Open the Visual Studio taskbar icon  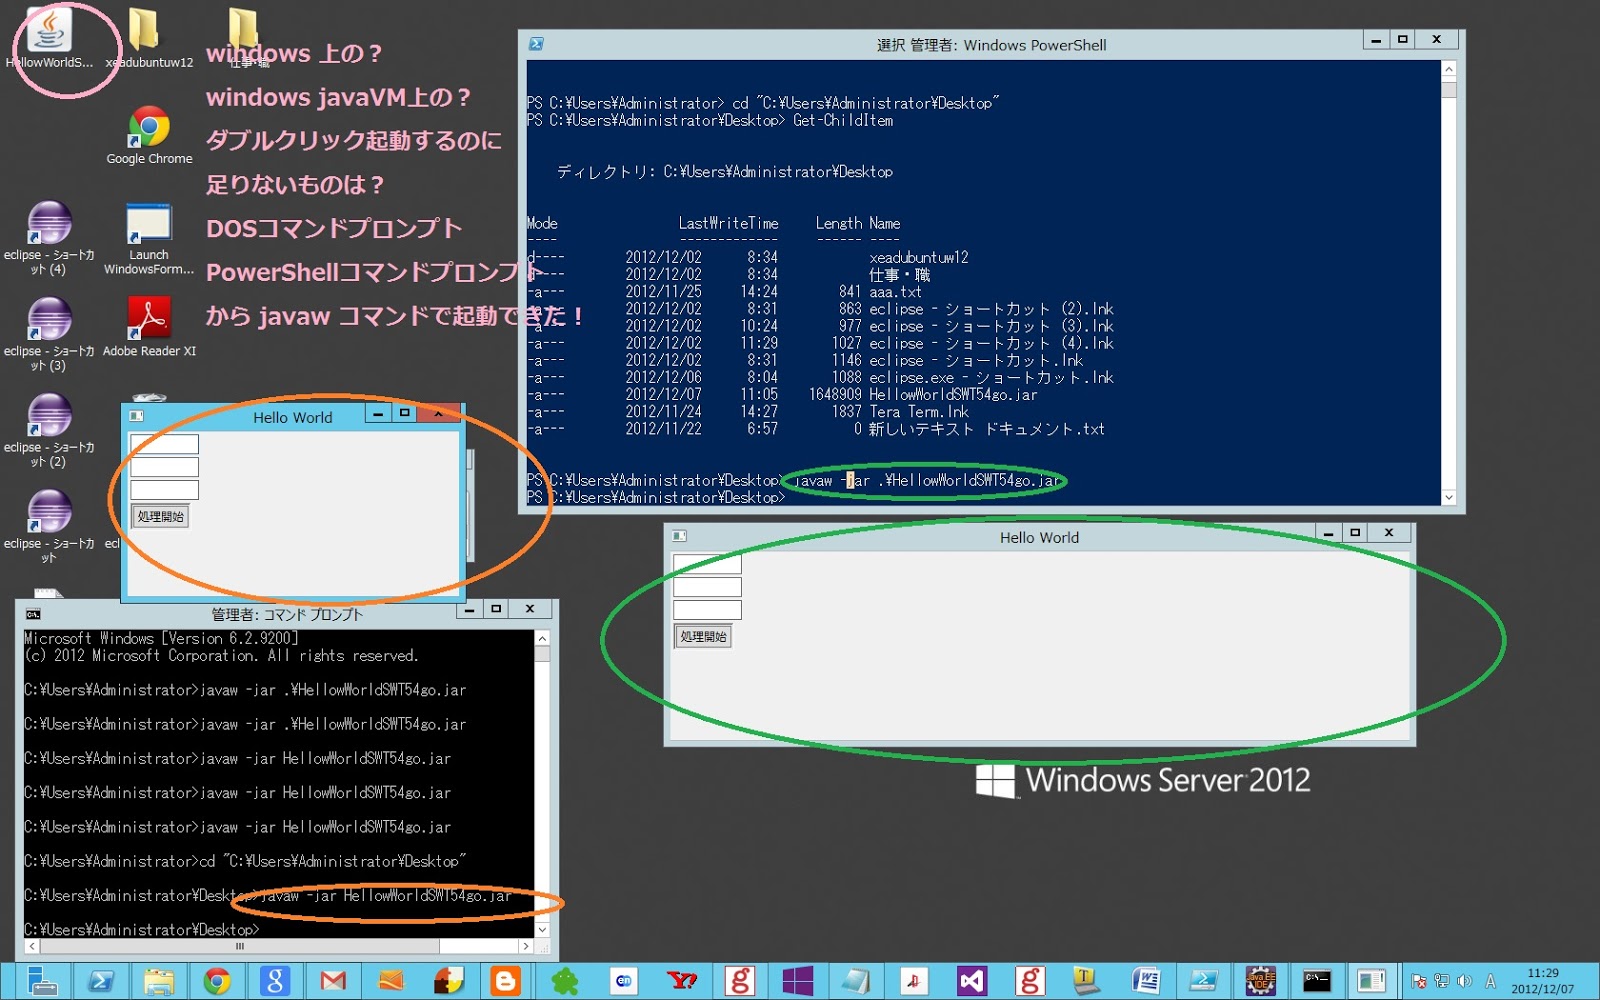tap(971, 981)
